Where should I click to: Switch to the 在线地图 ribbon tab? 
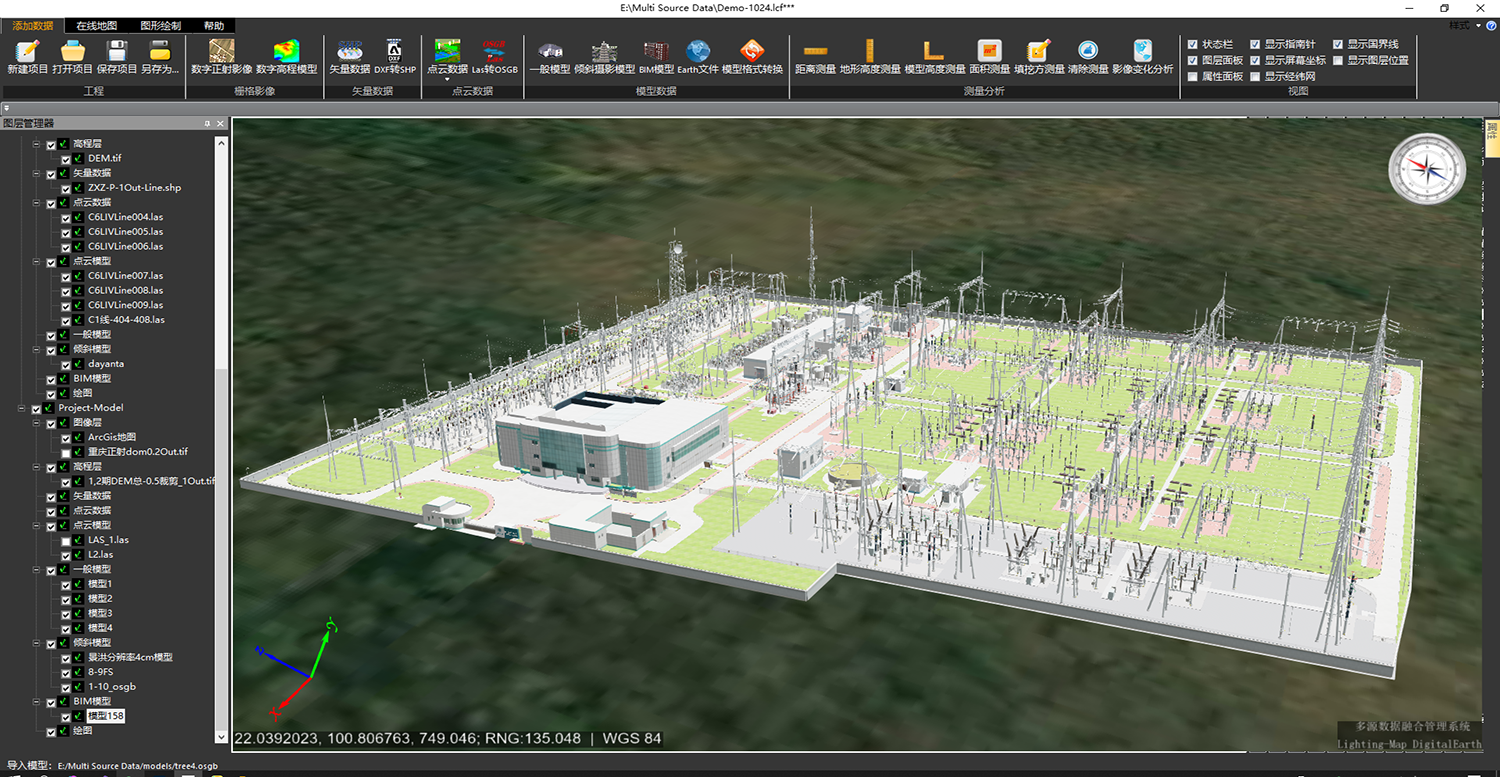pos(97,26)
